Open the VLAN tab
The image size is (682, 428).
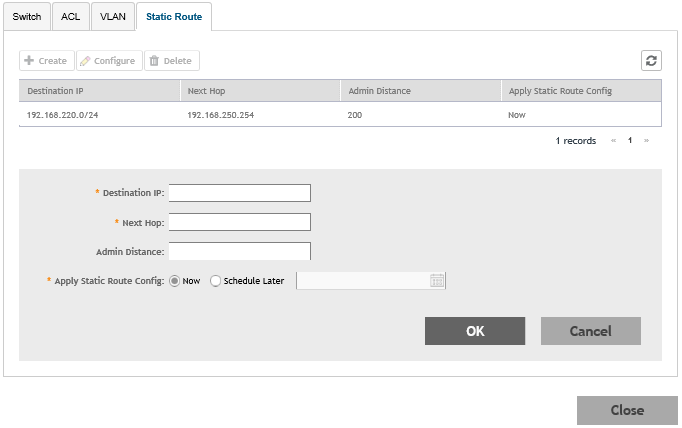click(x=111, y=17)
